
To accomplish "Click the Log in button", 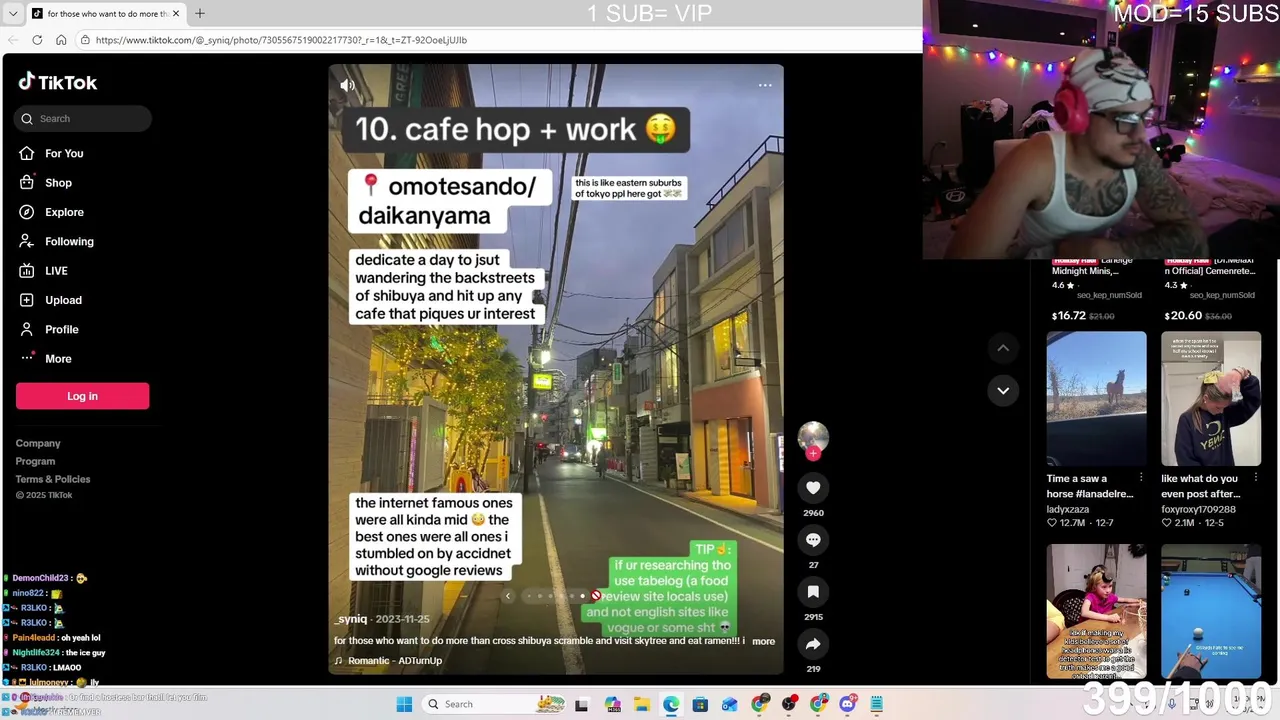I will point(82,396).
